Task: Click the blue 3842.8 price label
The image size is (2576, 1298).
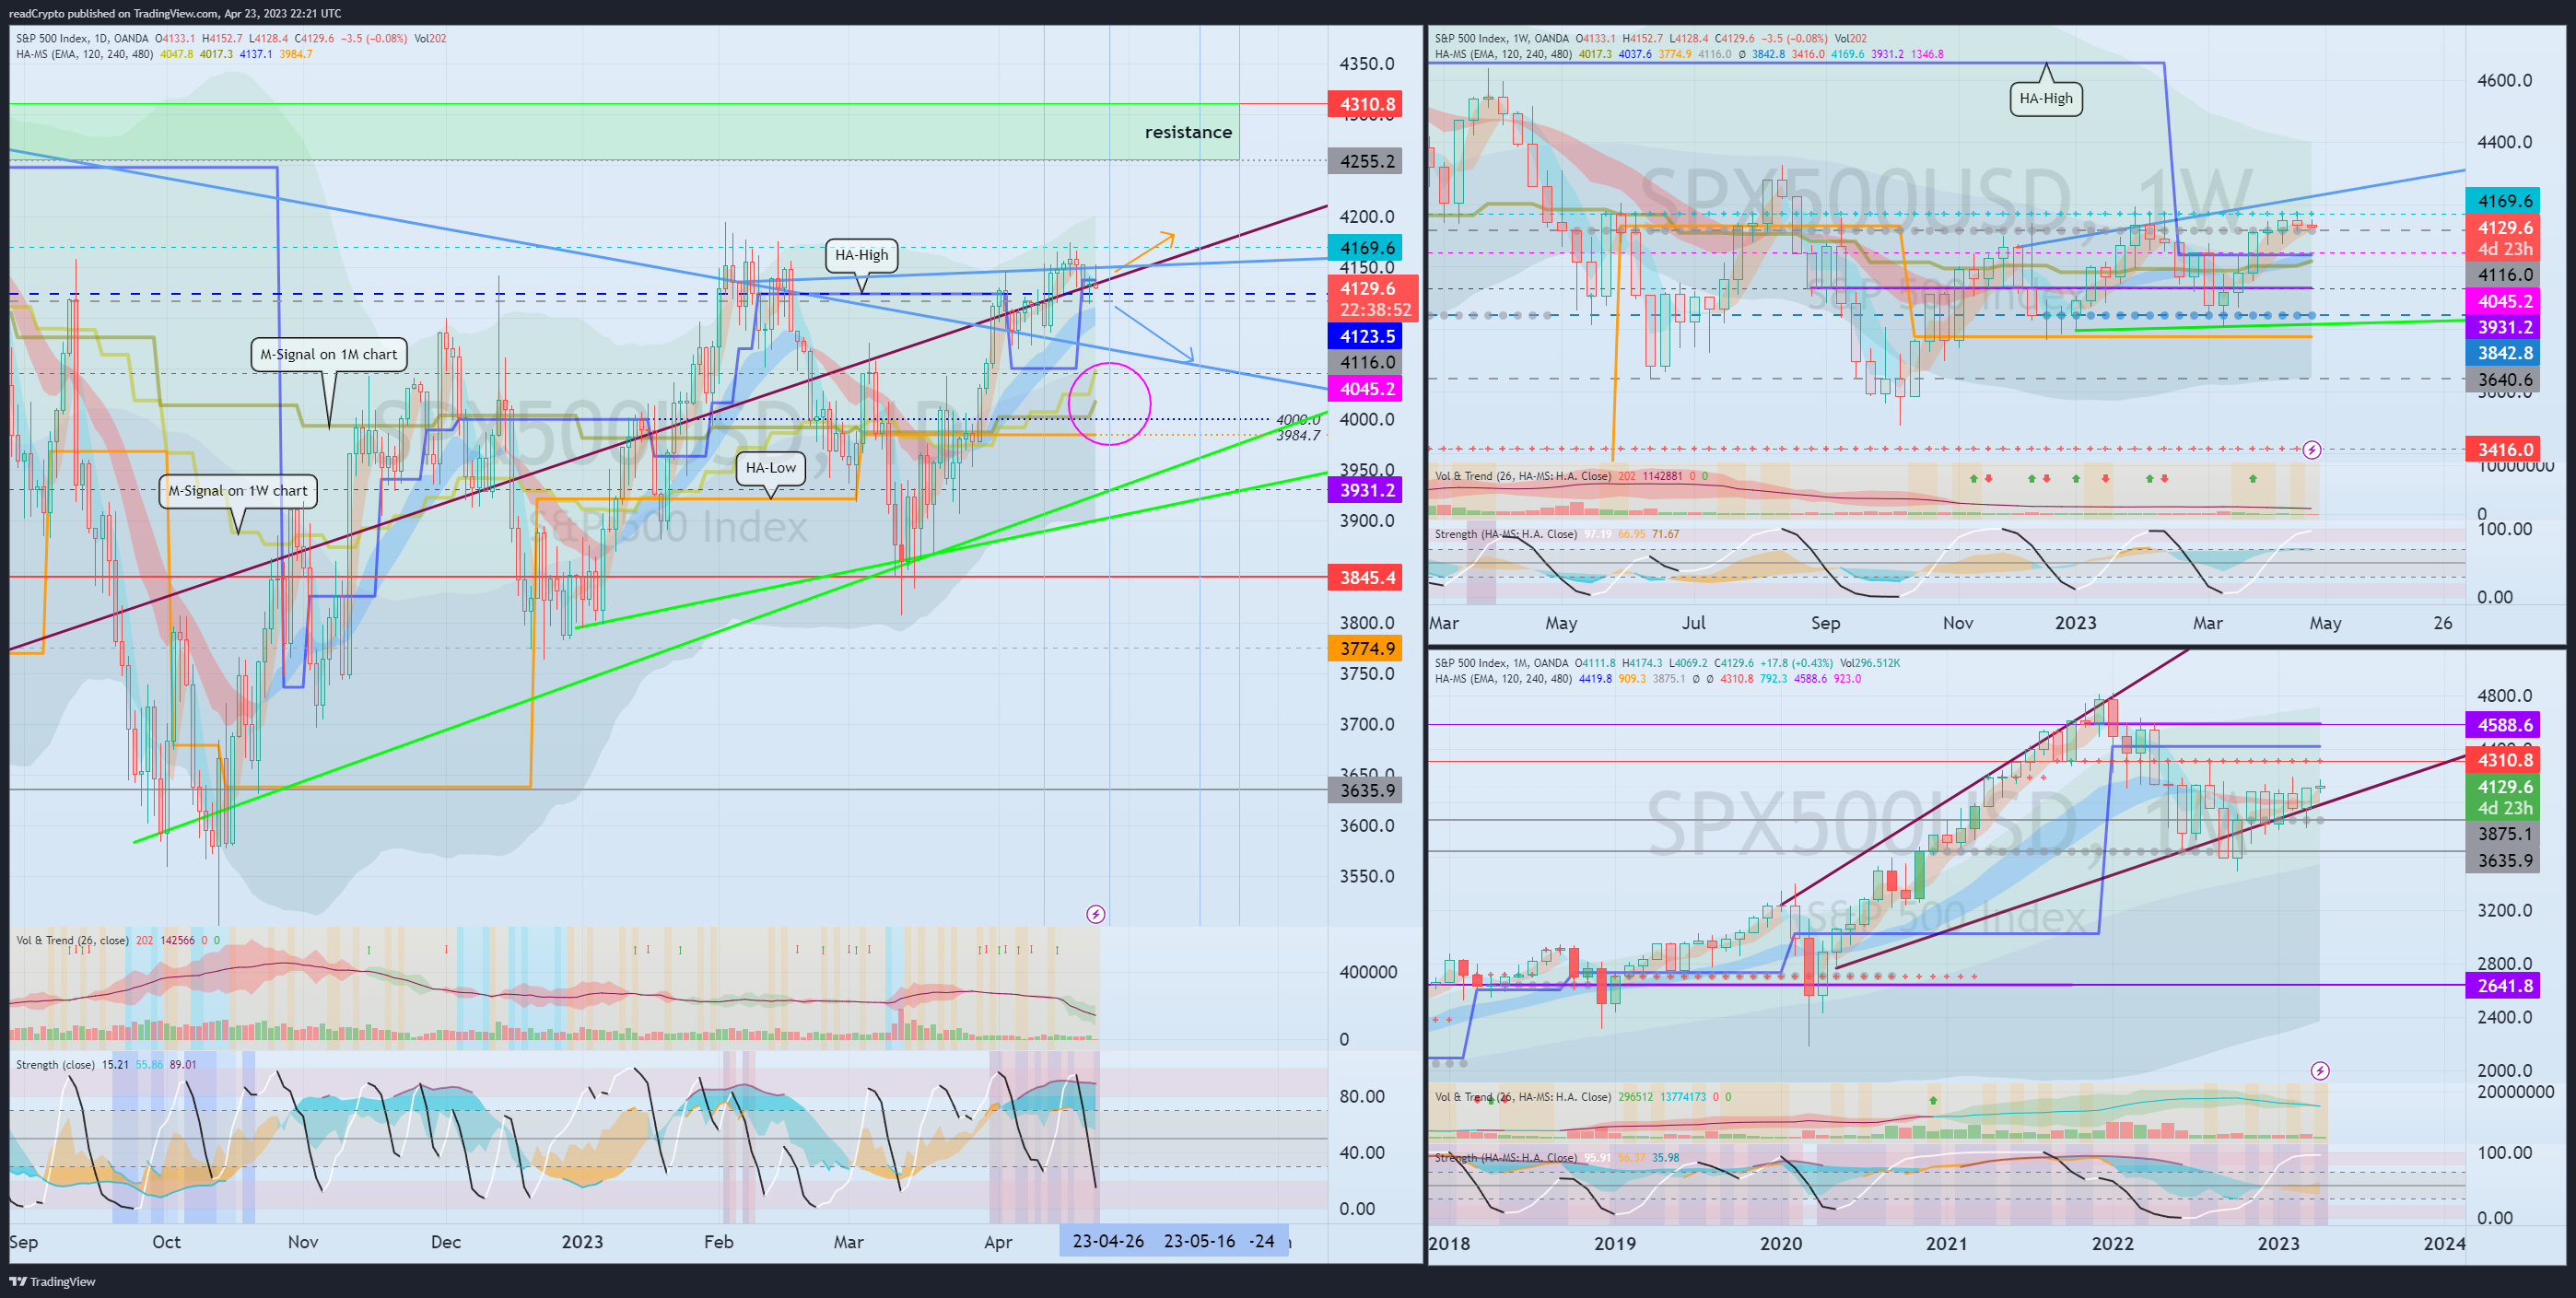Action: click(x=2504, y=353)
